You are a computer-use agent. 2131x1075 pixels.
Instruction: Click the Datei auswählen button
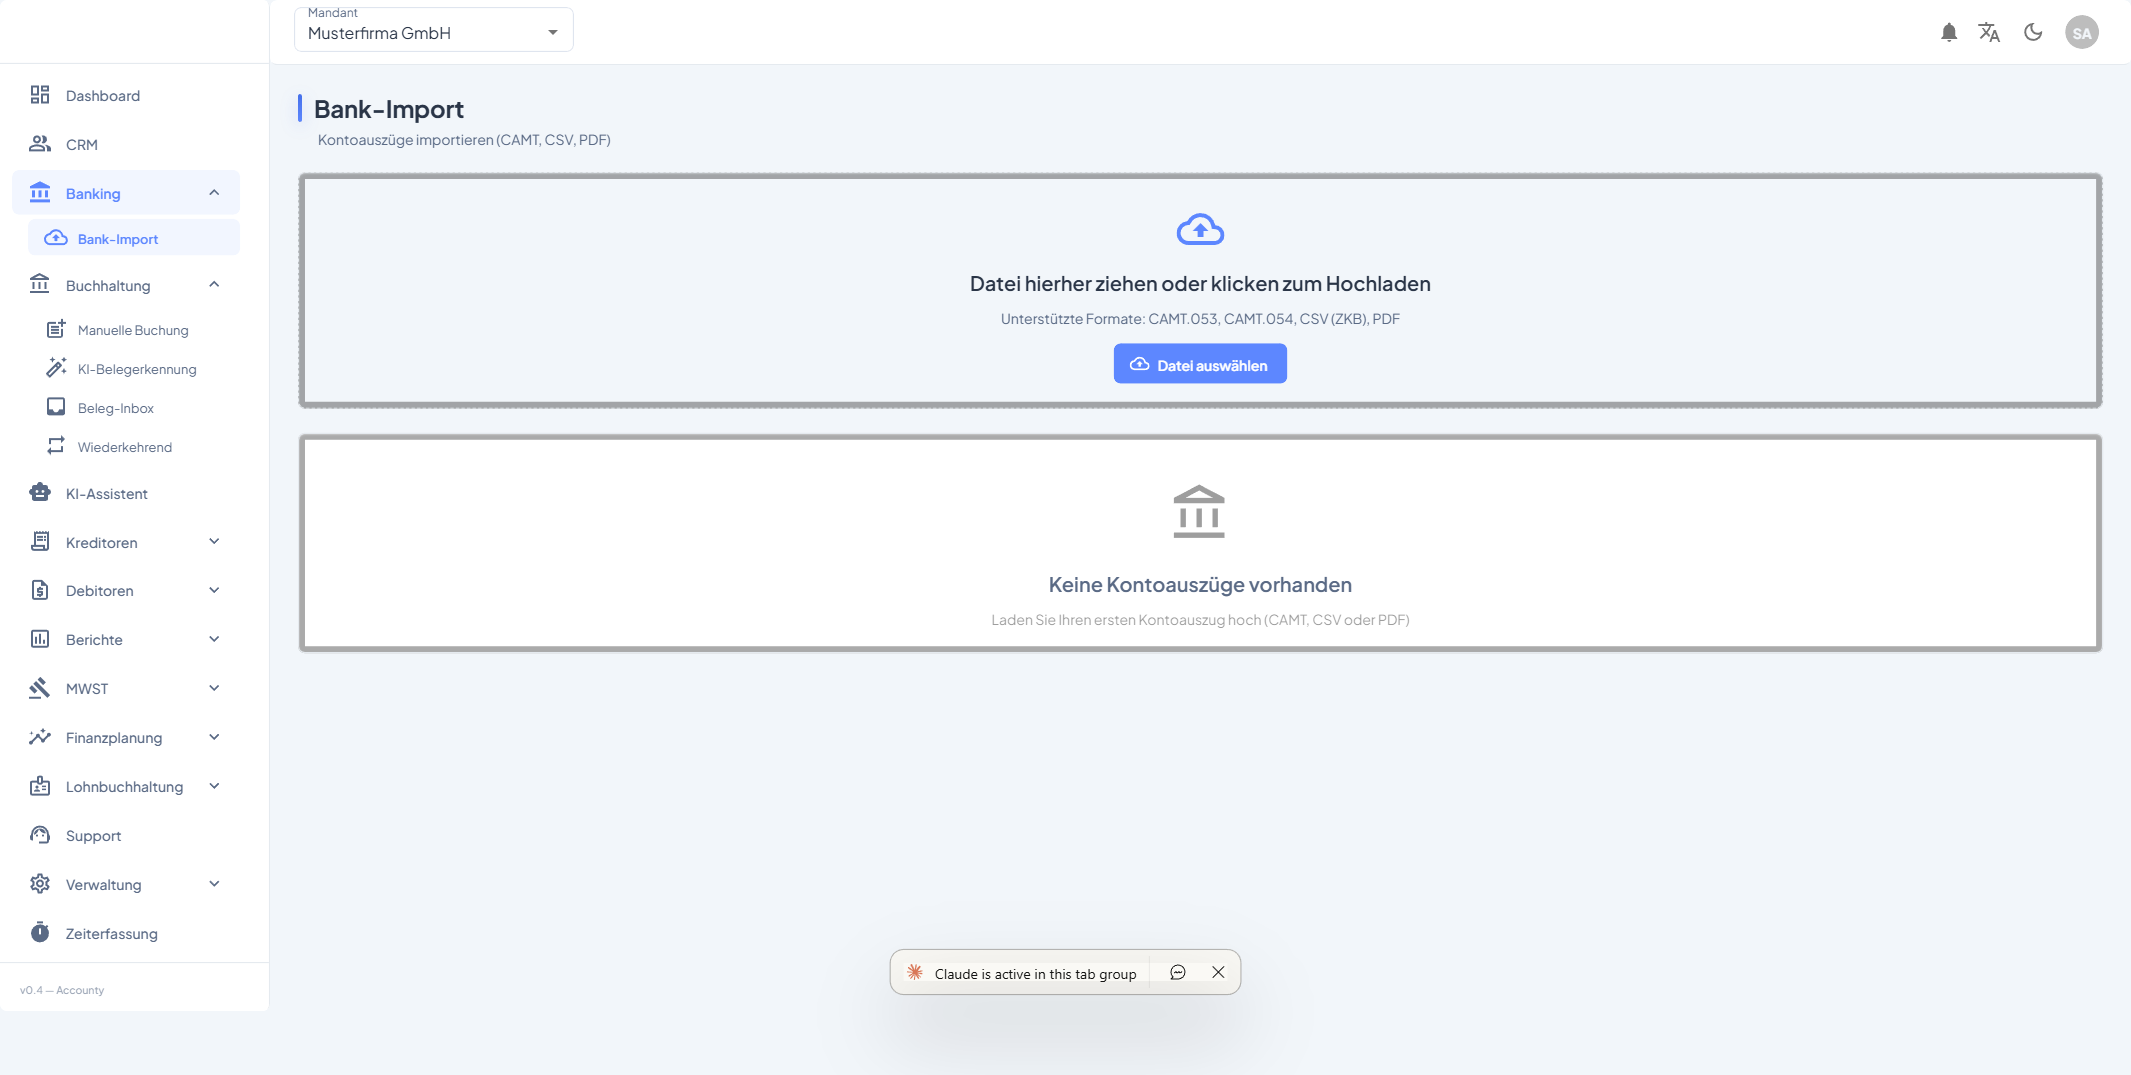coord(1200,365)
